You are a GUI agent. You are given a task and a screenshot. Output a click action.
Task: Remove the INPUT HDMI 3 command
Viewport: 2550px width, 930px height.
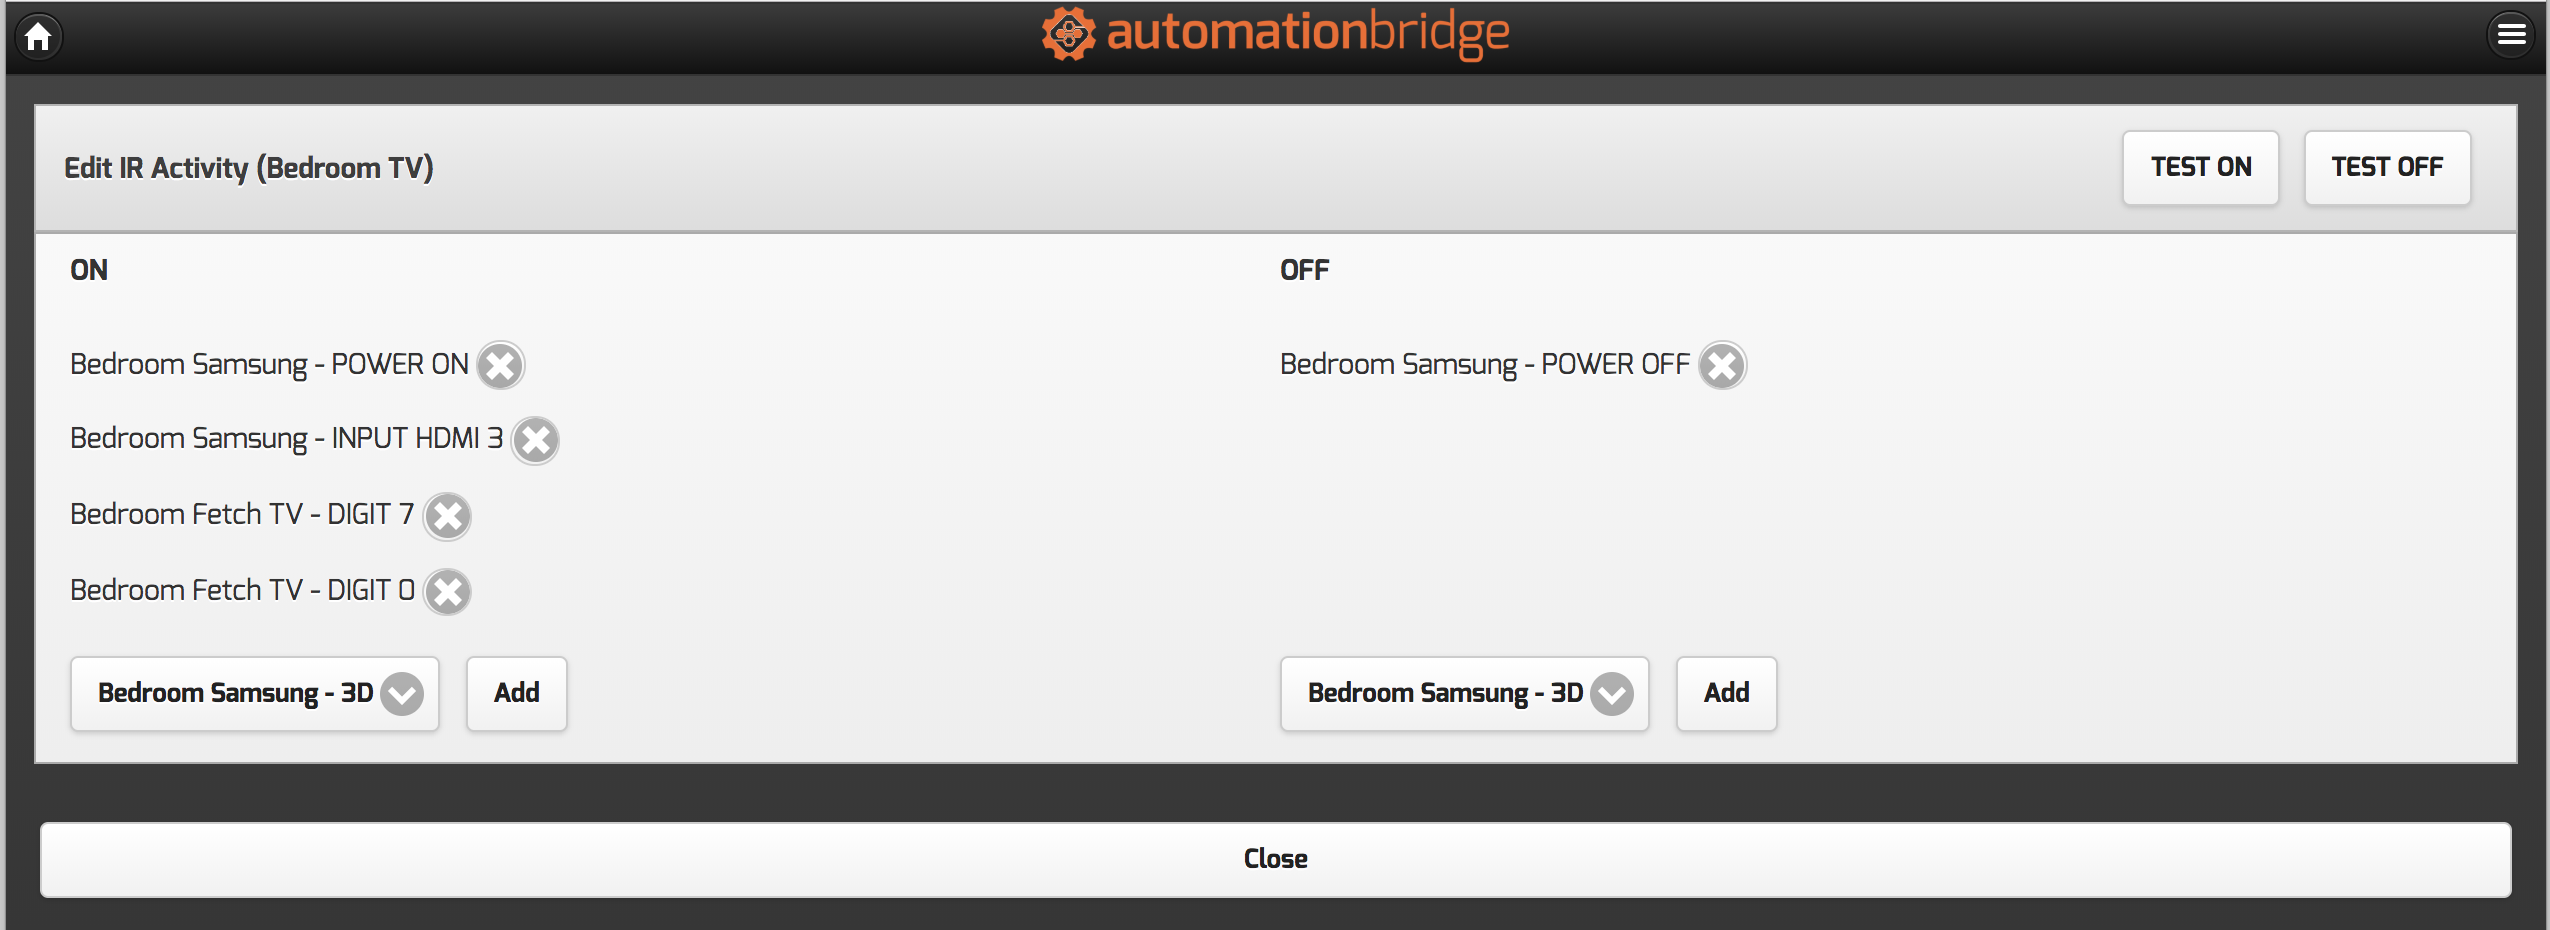coord(535,441)
